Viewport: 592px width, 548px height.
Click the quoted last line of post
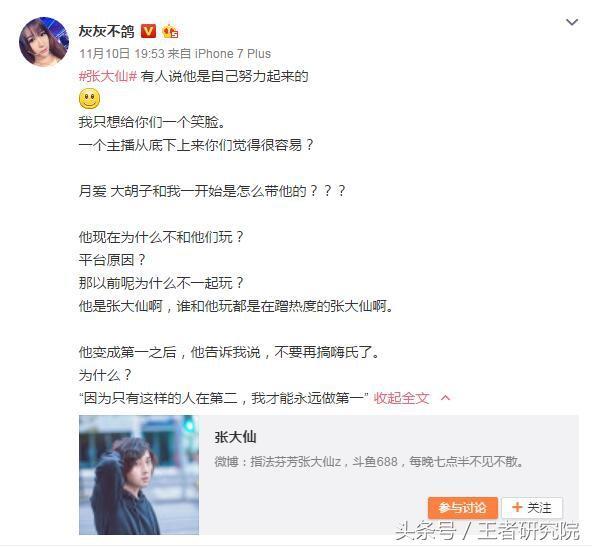click(224, 398)
